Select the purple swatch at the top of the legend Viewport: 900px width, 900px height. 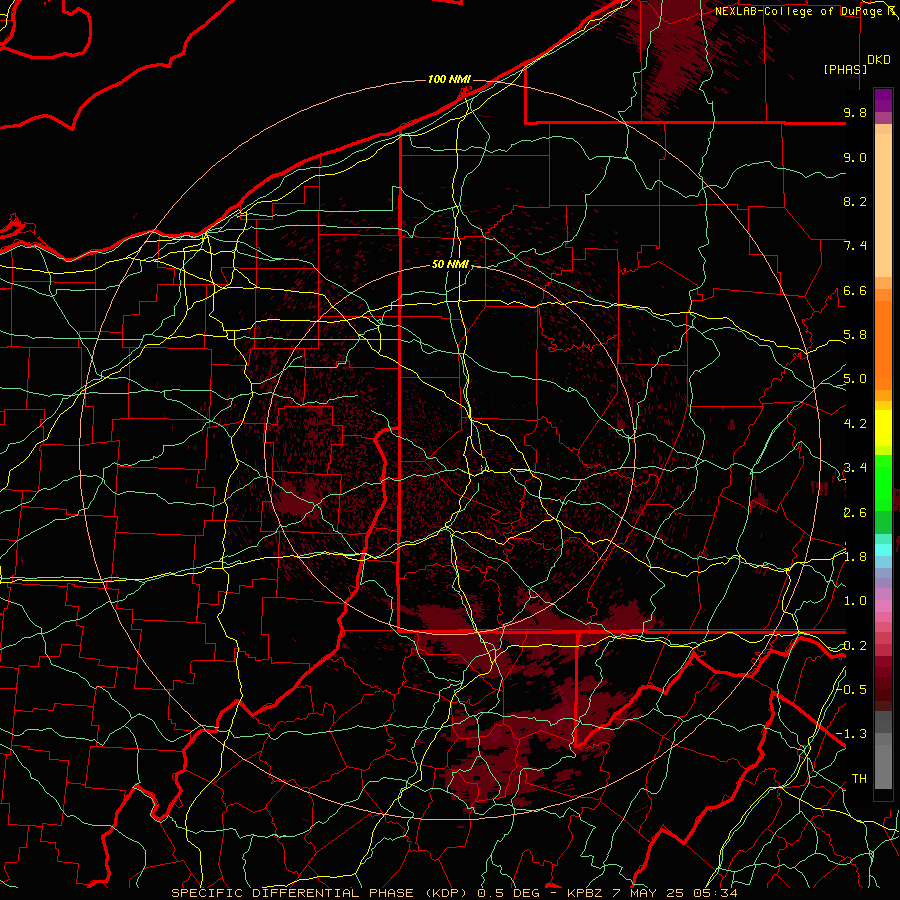click(883, 100)
